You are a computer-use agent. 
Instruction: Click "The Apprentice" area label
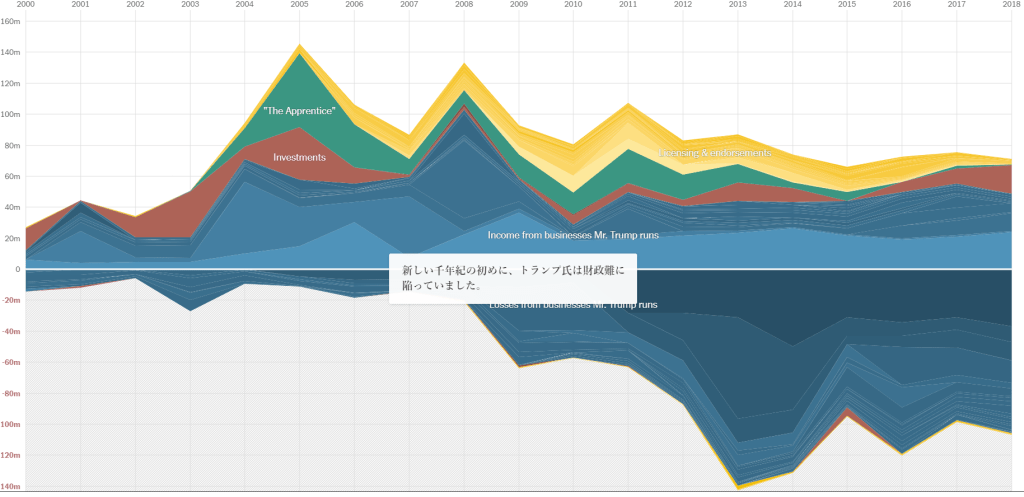299,110
